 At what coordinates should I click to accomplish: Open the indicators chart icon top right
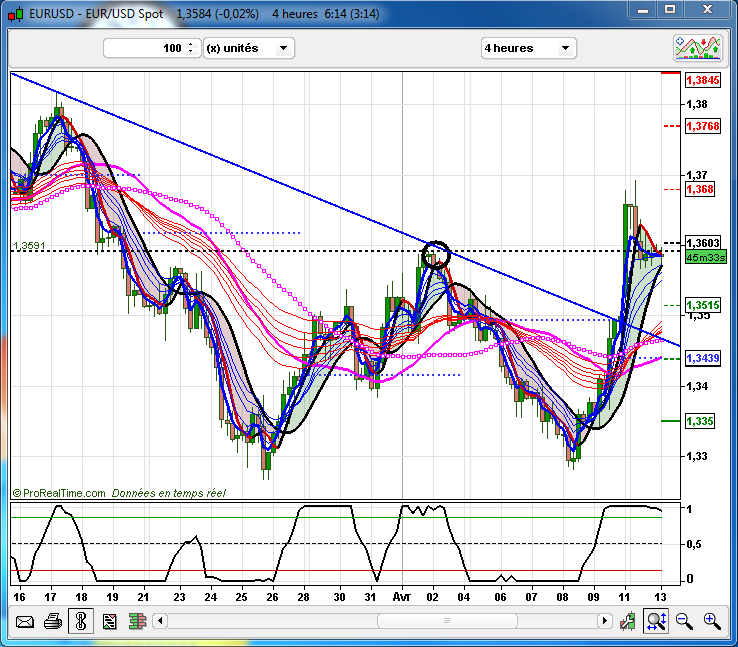tap(699, 48)
